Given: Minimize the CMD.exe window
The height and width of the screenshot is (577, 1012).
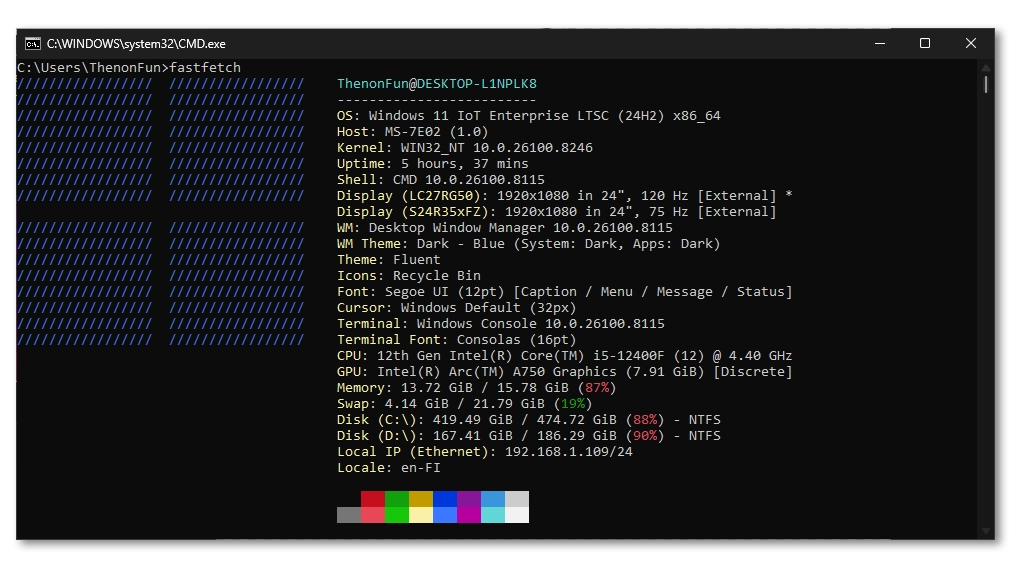Looking at the screenshot, I should tap(880, 43).
